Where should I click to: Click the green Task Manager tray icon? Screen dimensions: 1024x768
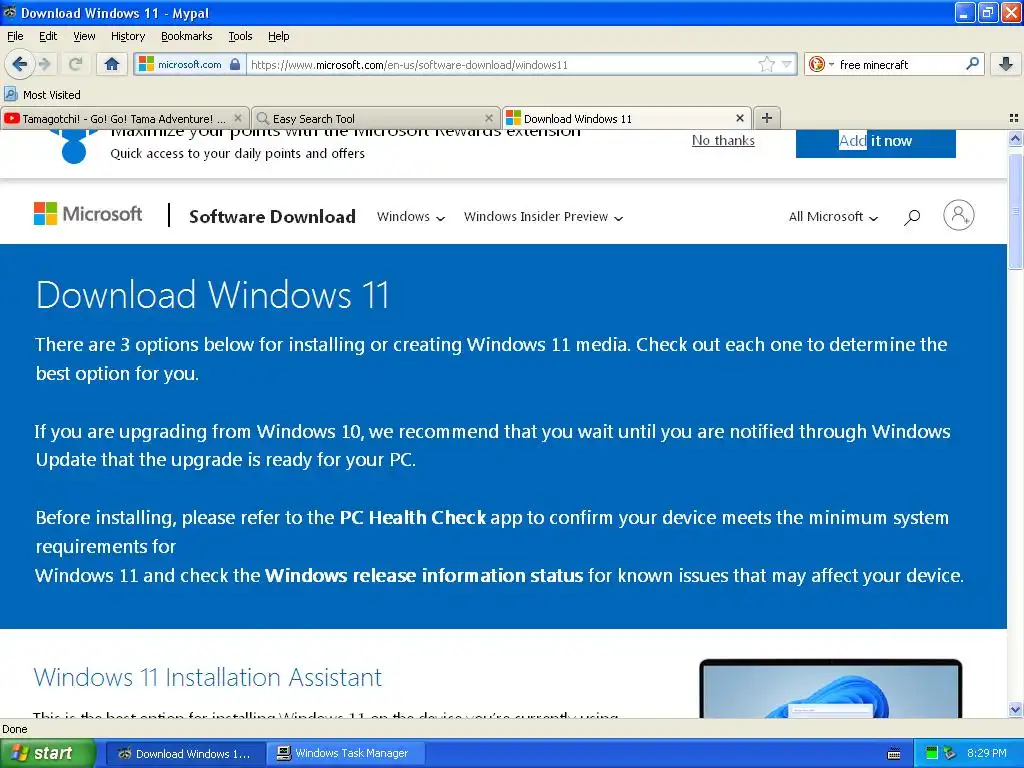pos(932,753)
